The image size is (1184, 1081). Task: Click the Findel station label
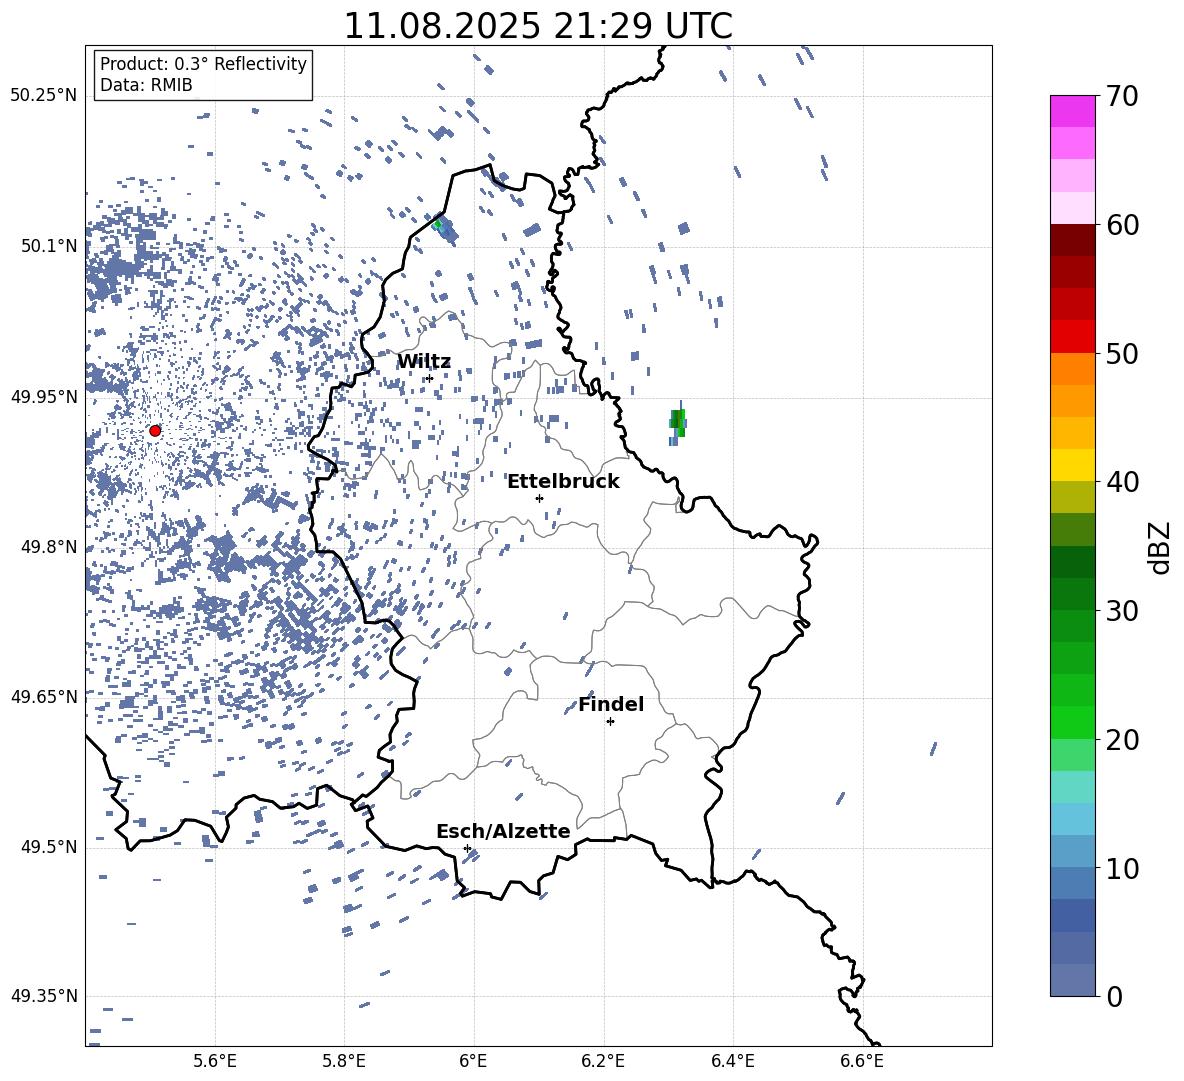click(611, 705)
